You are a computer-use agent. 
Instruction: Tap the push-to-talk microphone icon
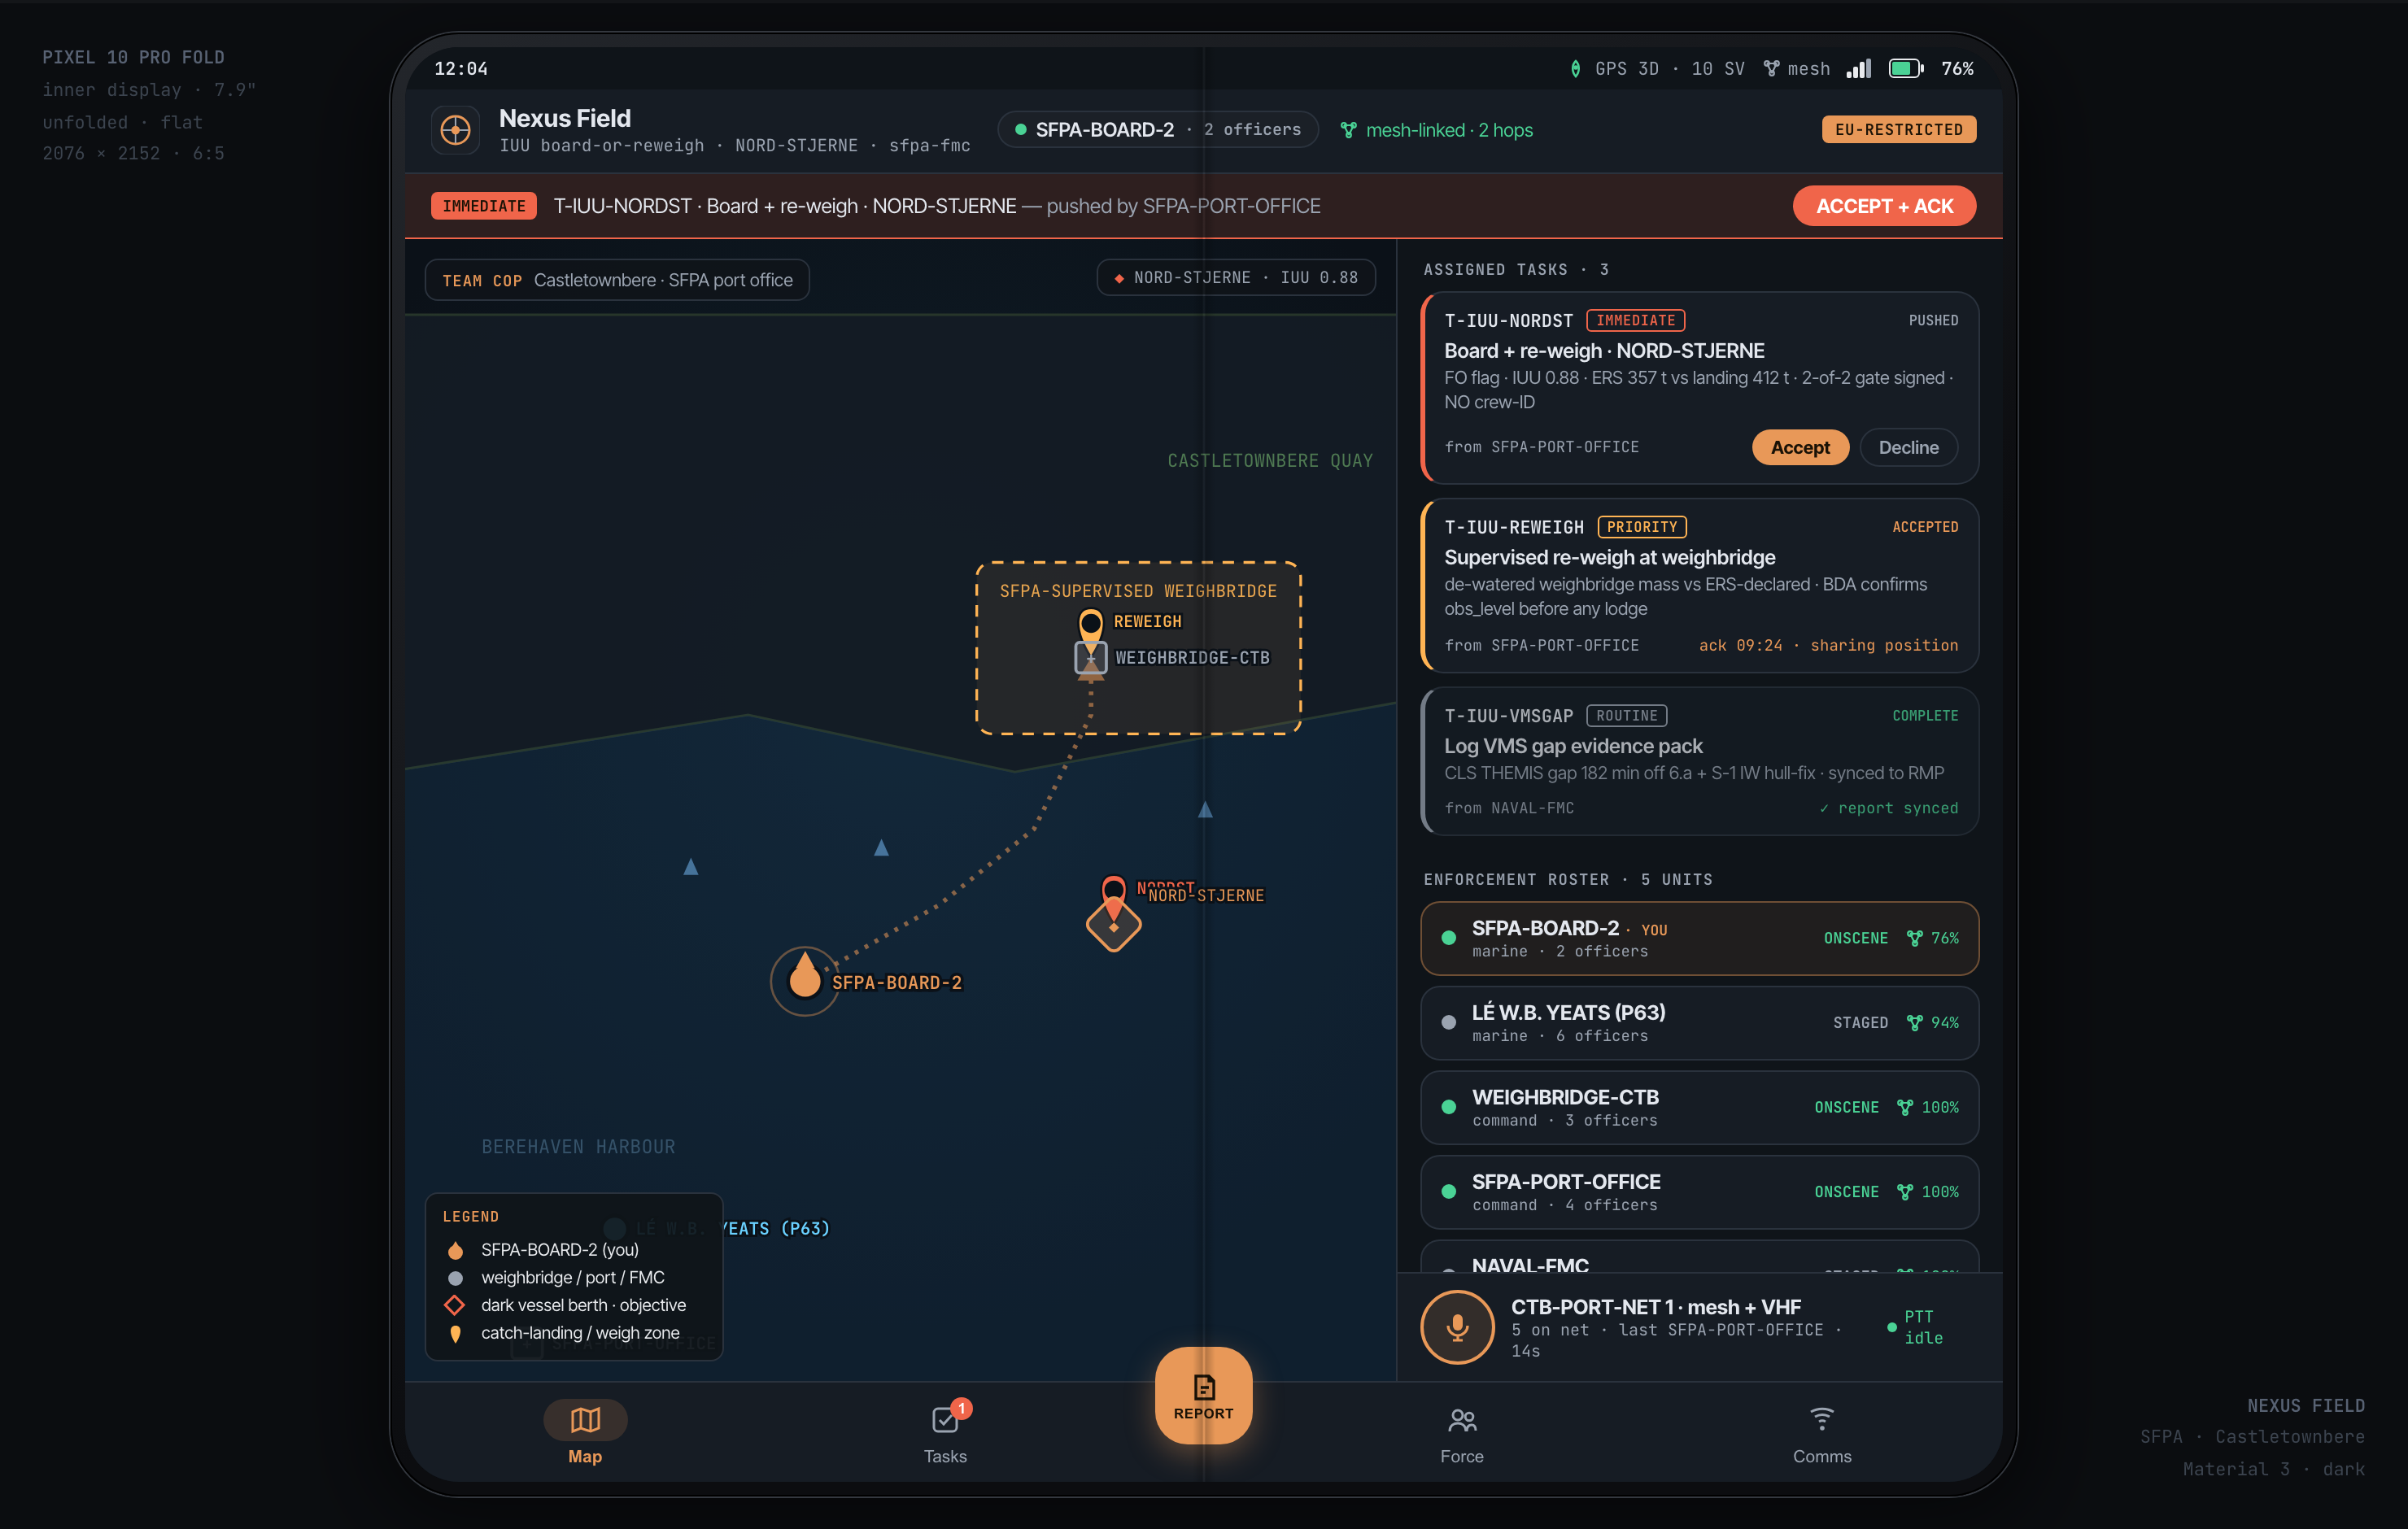click(1457, 1327)
